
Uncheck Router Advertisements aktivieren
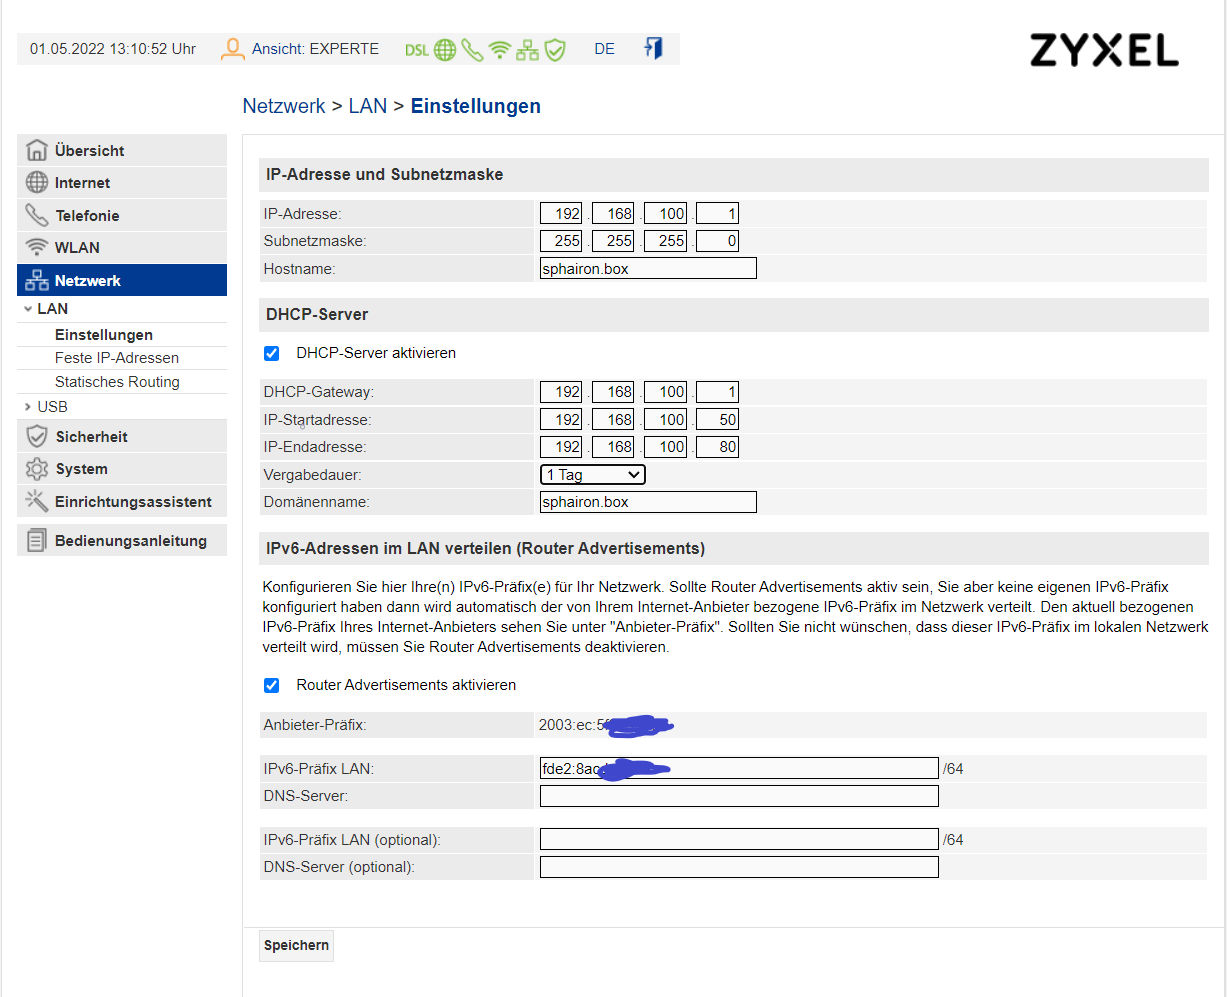point(271,685)
